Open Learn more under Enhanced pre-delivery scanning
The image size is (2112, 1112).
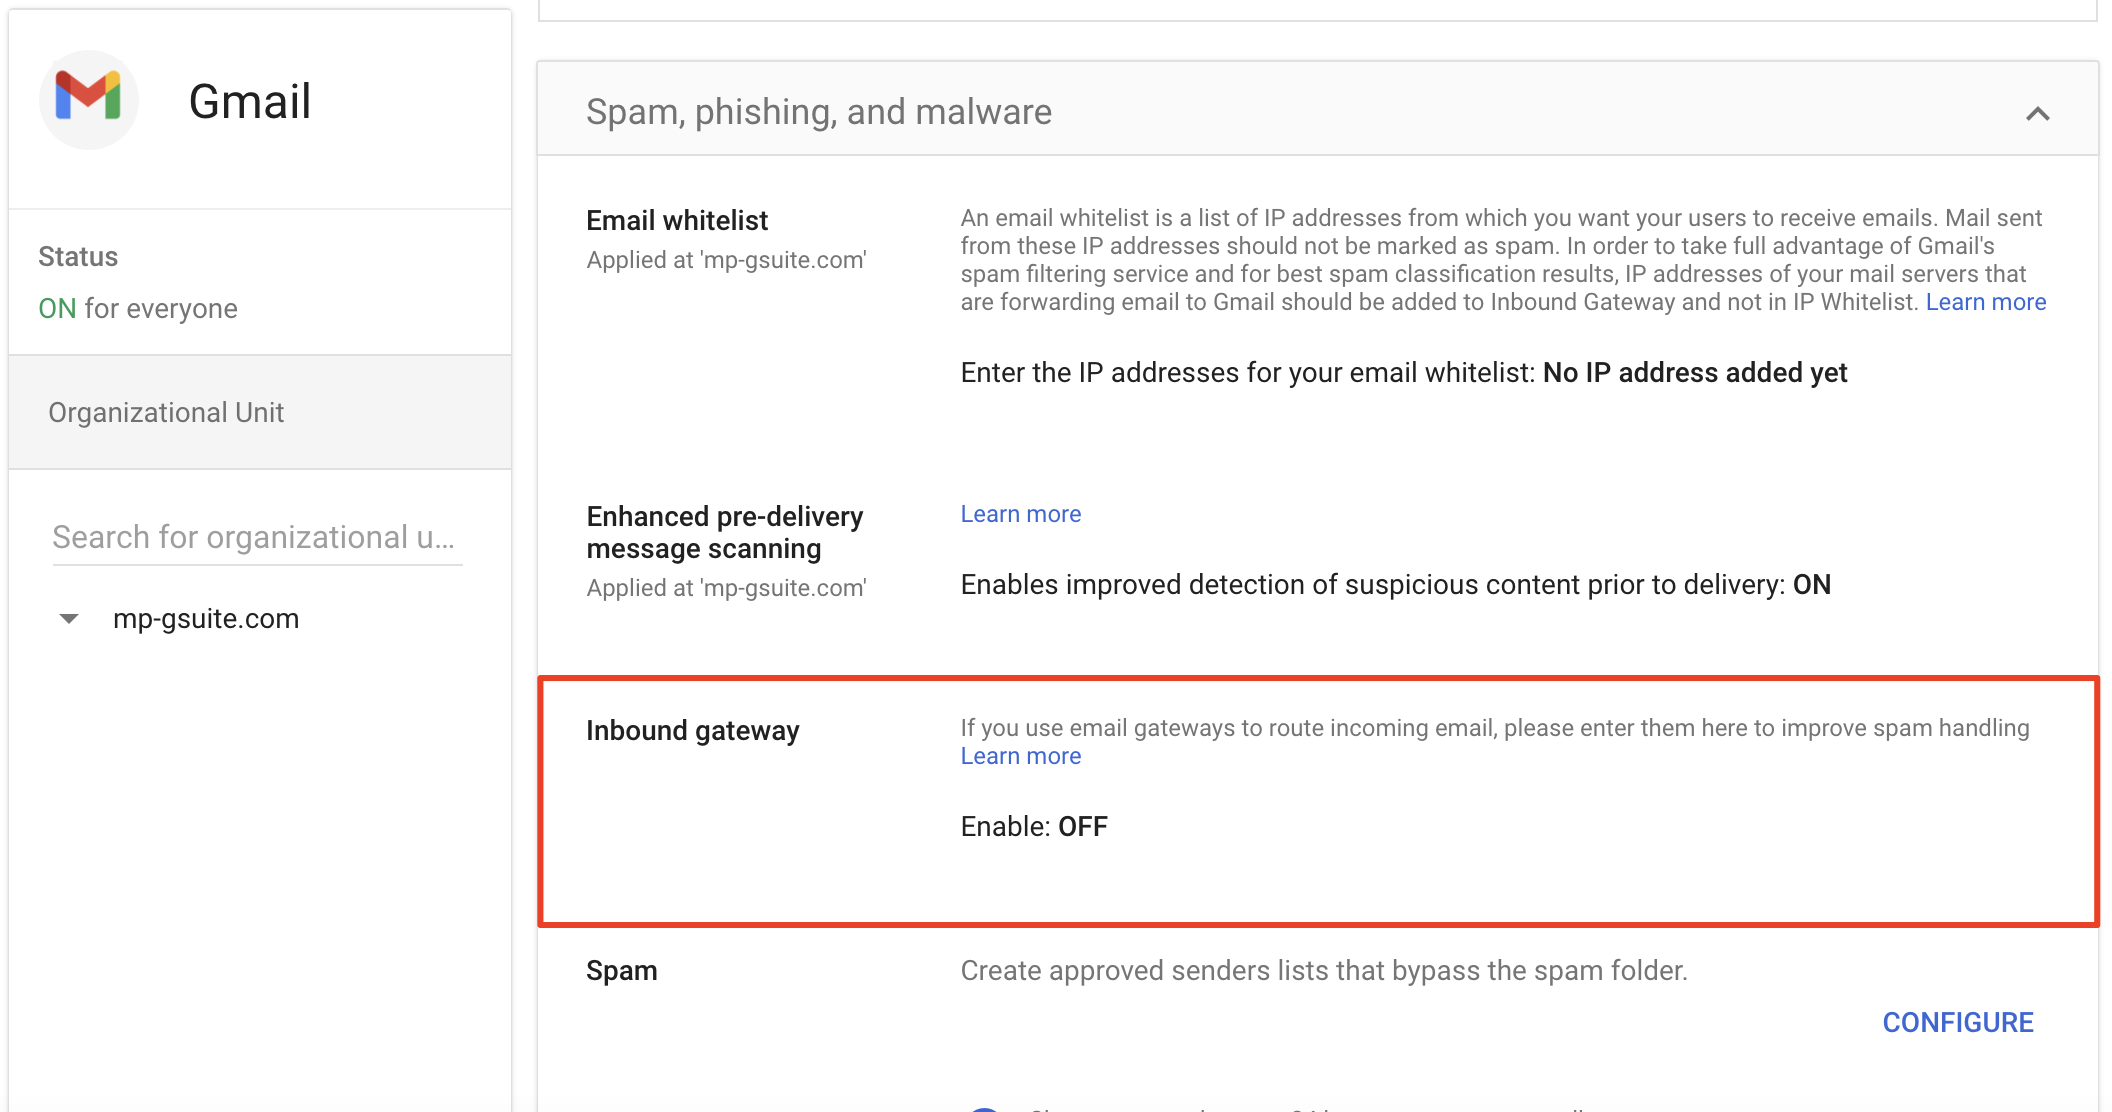pyautogui.click(x=1020, y=514)
